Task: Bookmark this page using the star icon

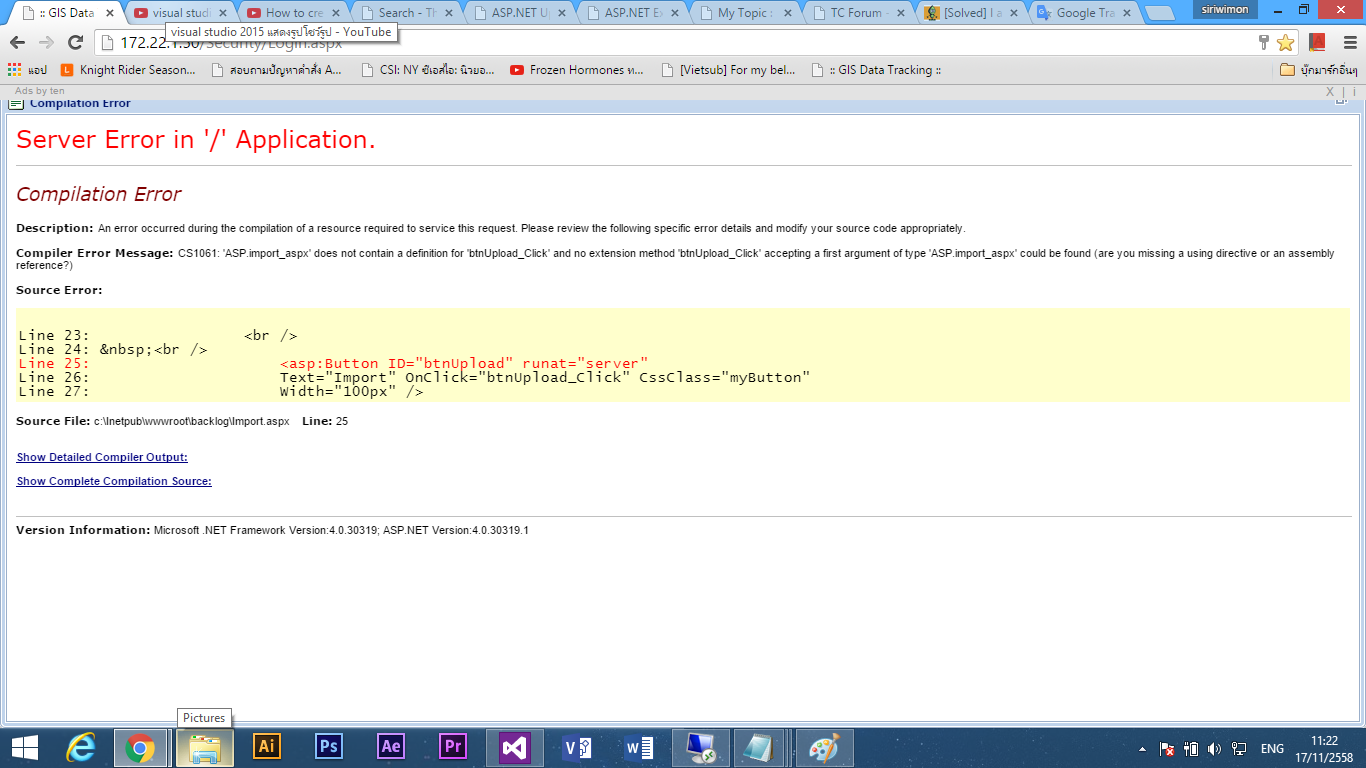Action: tap(1285, 42)
